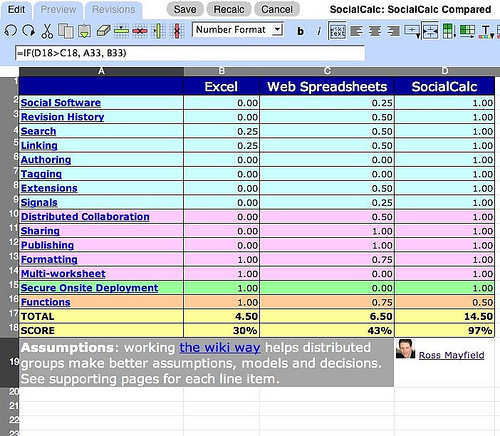Viewport: 500px width, 436px height.
Task: Click the formula input field
Action: (190, 53)
